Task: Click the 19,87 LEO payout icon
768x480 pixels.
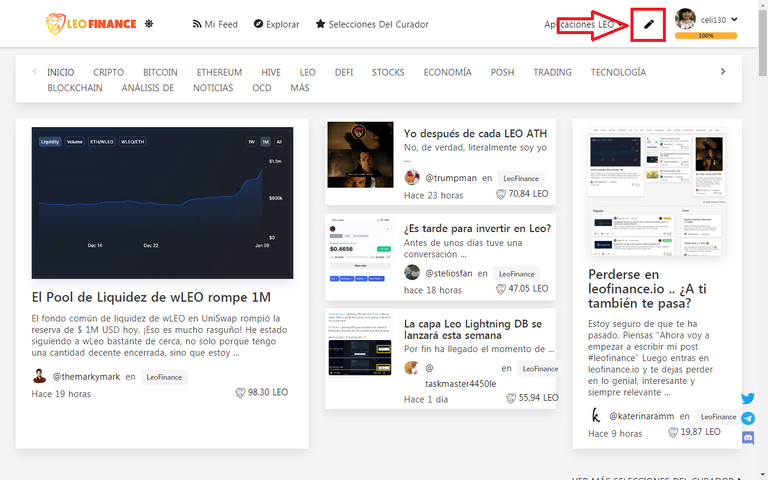Action: click(673, 432)
